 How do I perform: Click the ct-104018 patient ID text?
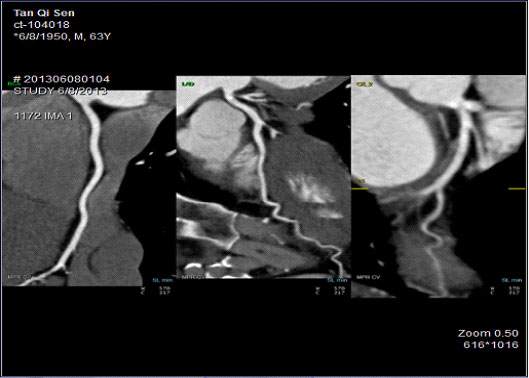pos(41,25)
